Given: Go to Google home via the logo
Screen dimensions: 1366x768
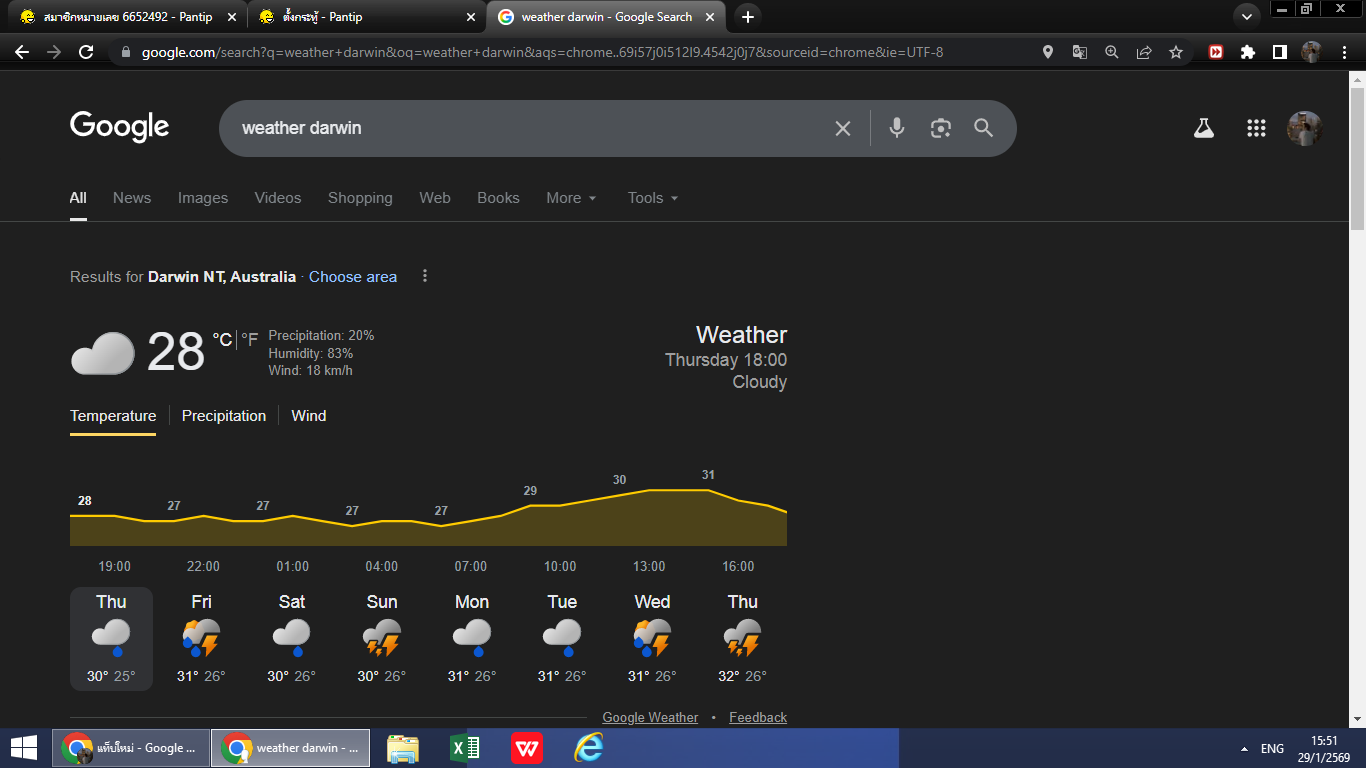Looking at the screenshot, I should pos(120,127).
